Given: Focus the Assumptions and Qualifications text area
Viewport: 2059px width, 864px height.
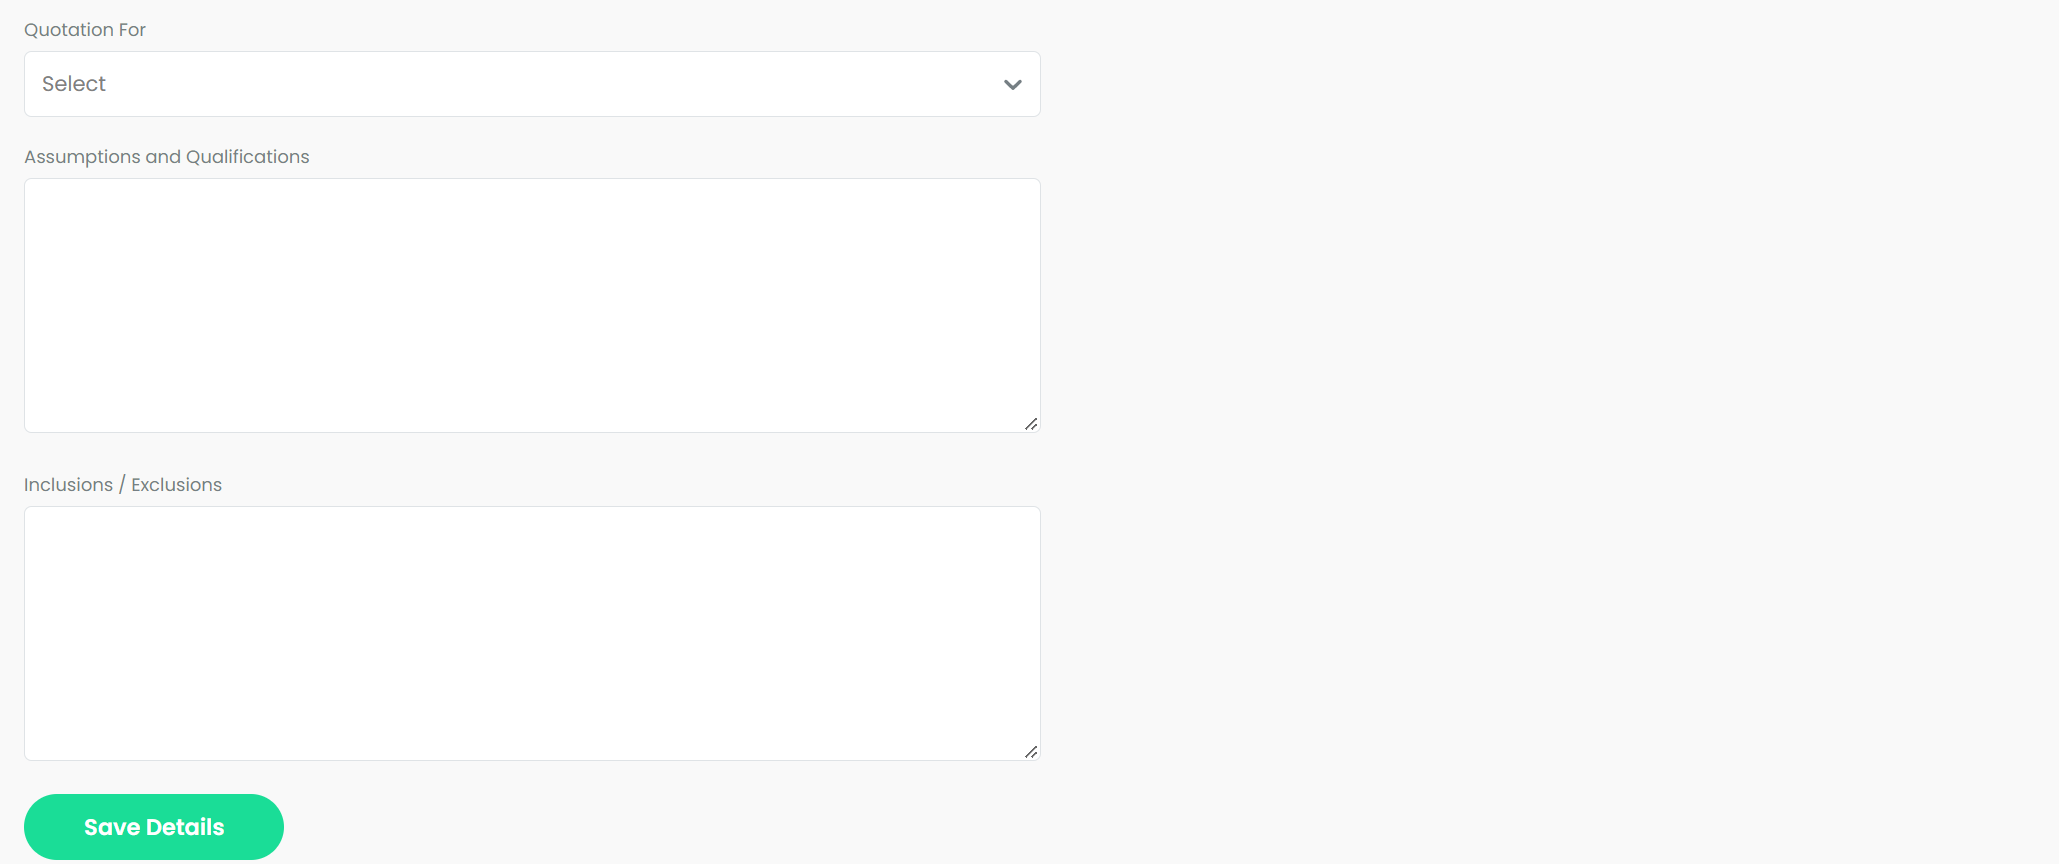Looking at the screenshot, I should tap(532, 305).
